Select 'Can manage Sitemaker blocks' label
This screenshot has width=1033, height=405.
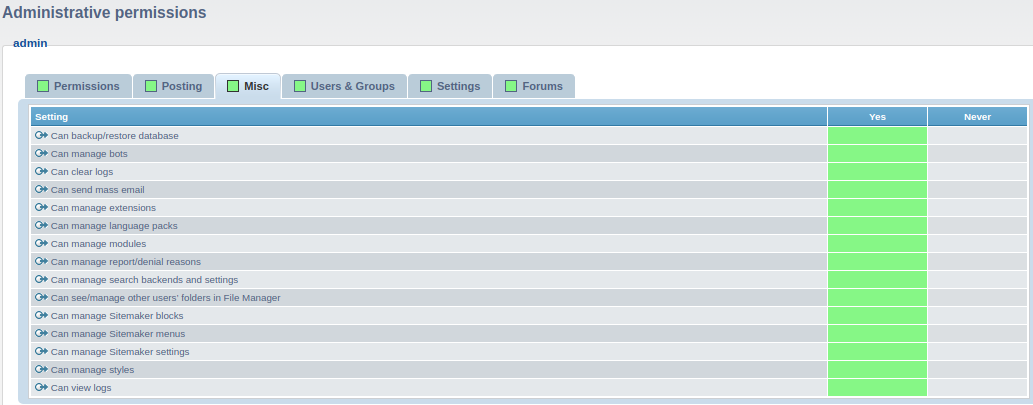[x=117, y=315]
